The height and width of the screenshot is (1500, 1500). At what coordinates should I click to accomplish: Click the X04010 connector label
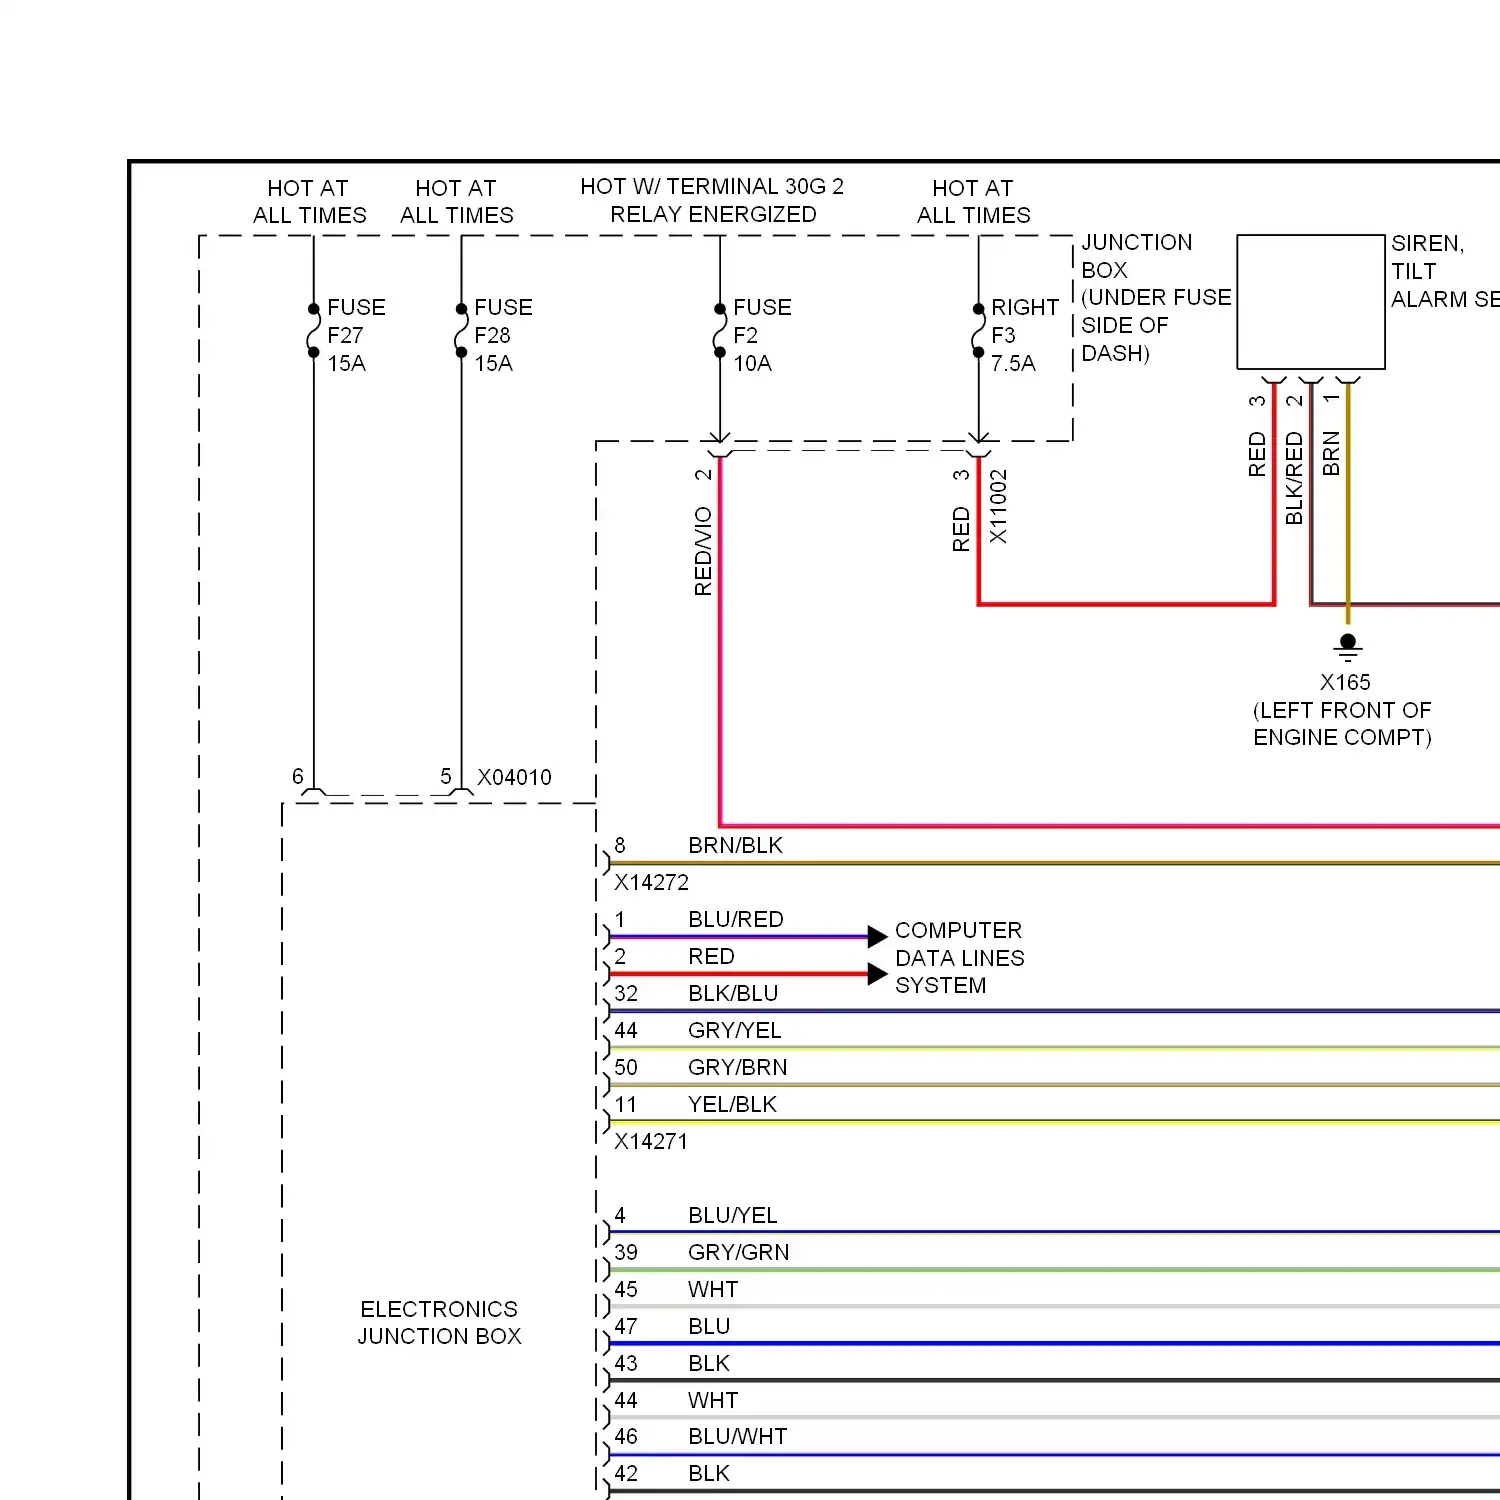click(514, 777)
